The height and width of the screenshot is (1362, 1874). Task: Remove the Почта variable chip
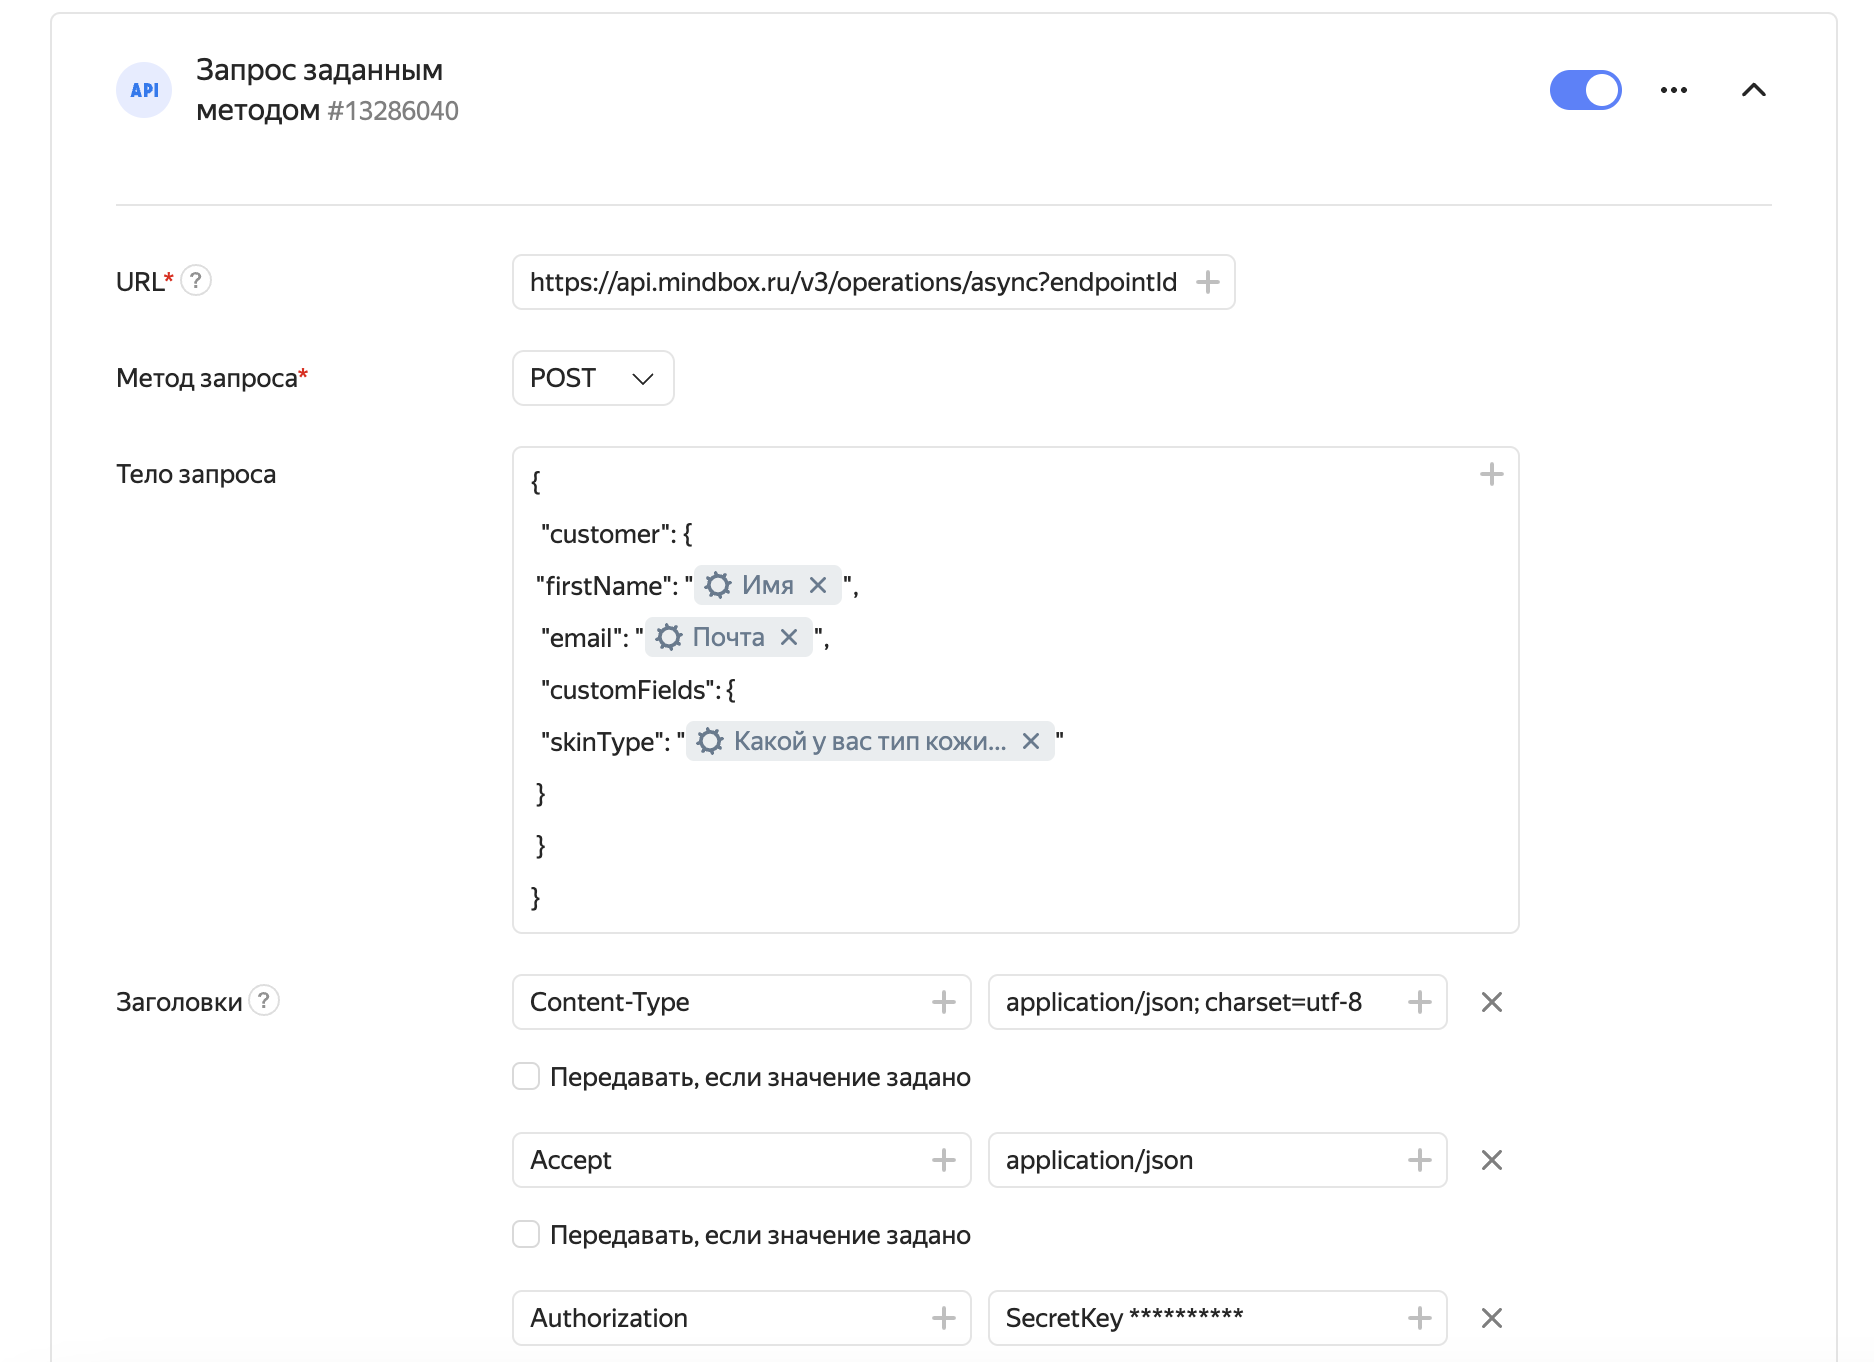789,637
